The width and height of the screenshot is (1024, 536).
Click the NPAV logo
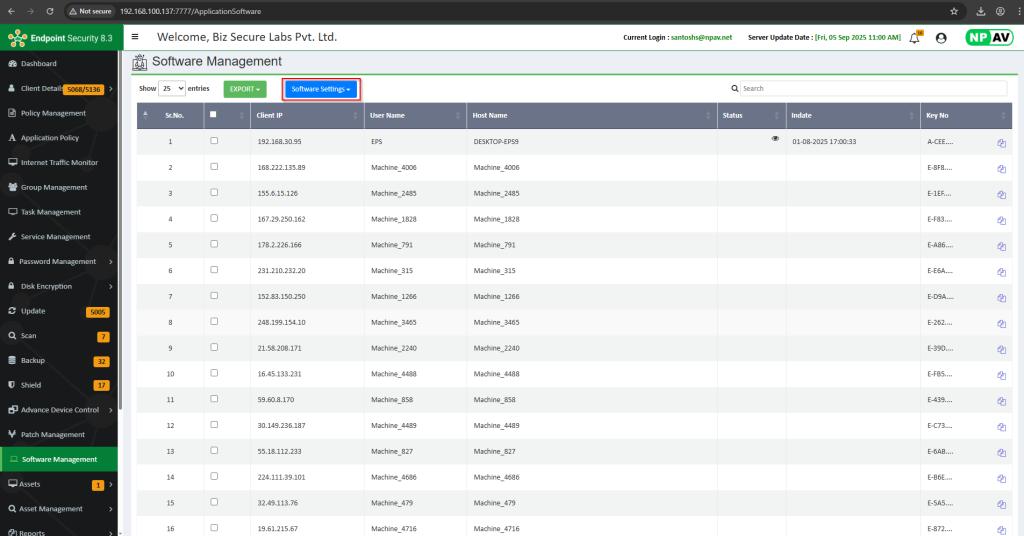(988, 37)
